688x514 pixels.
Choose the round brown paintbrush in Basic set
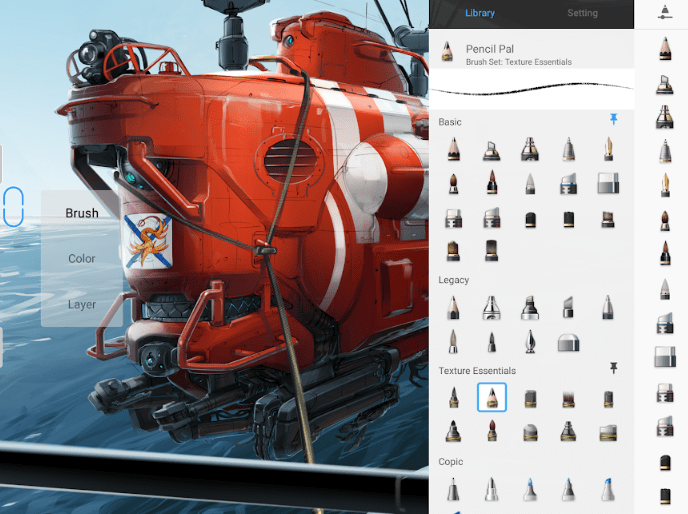point(453,183)
